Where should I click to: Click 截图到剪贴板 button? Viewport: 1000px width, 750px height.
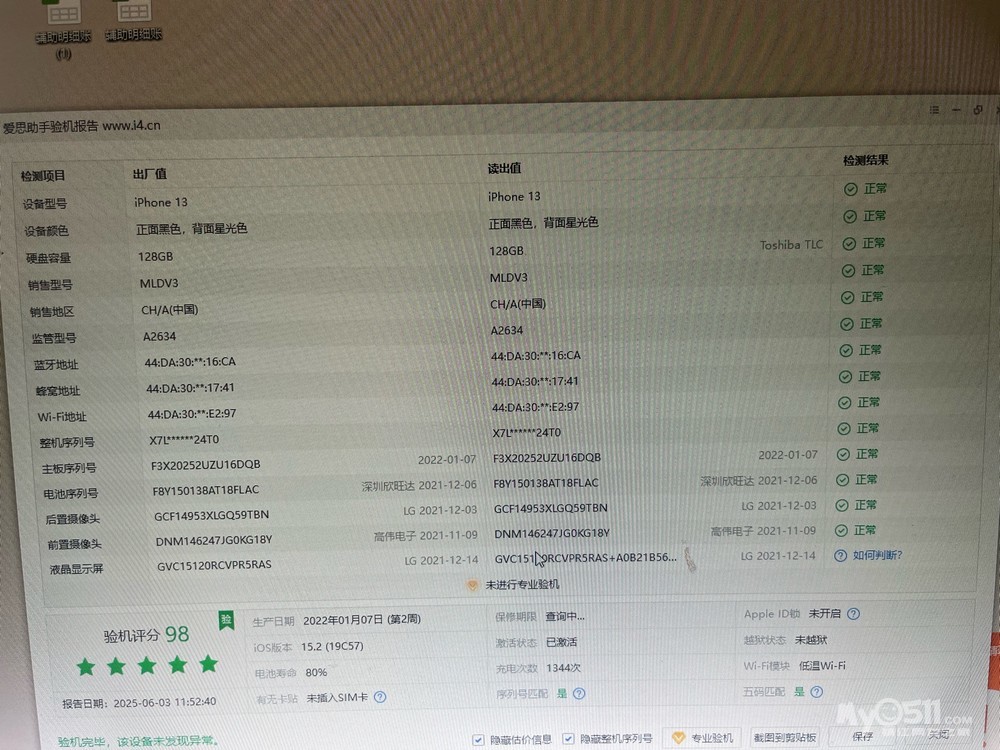786,738
